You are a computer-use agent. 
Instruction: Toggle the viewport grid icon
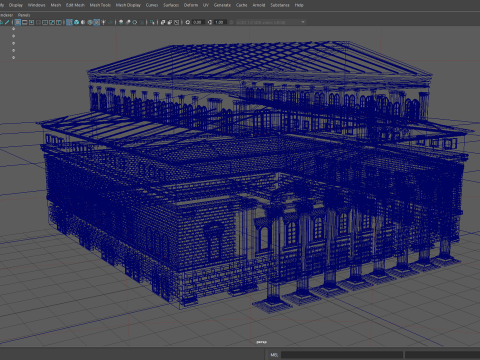[18, 22]
